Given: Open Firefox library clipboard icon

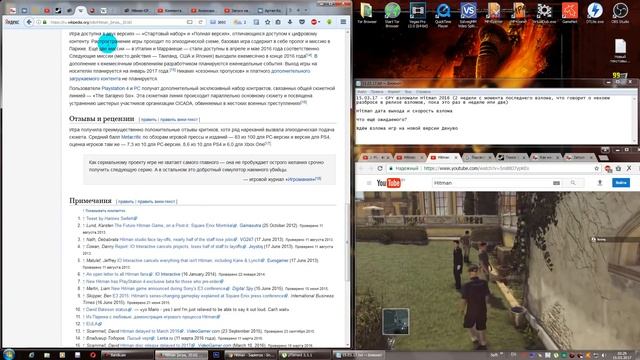Looking at the screenshot, I should click(x=278, y=22).
